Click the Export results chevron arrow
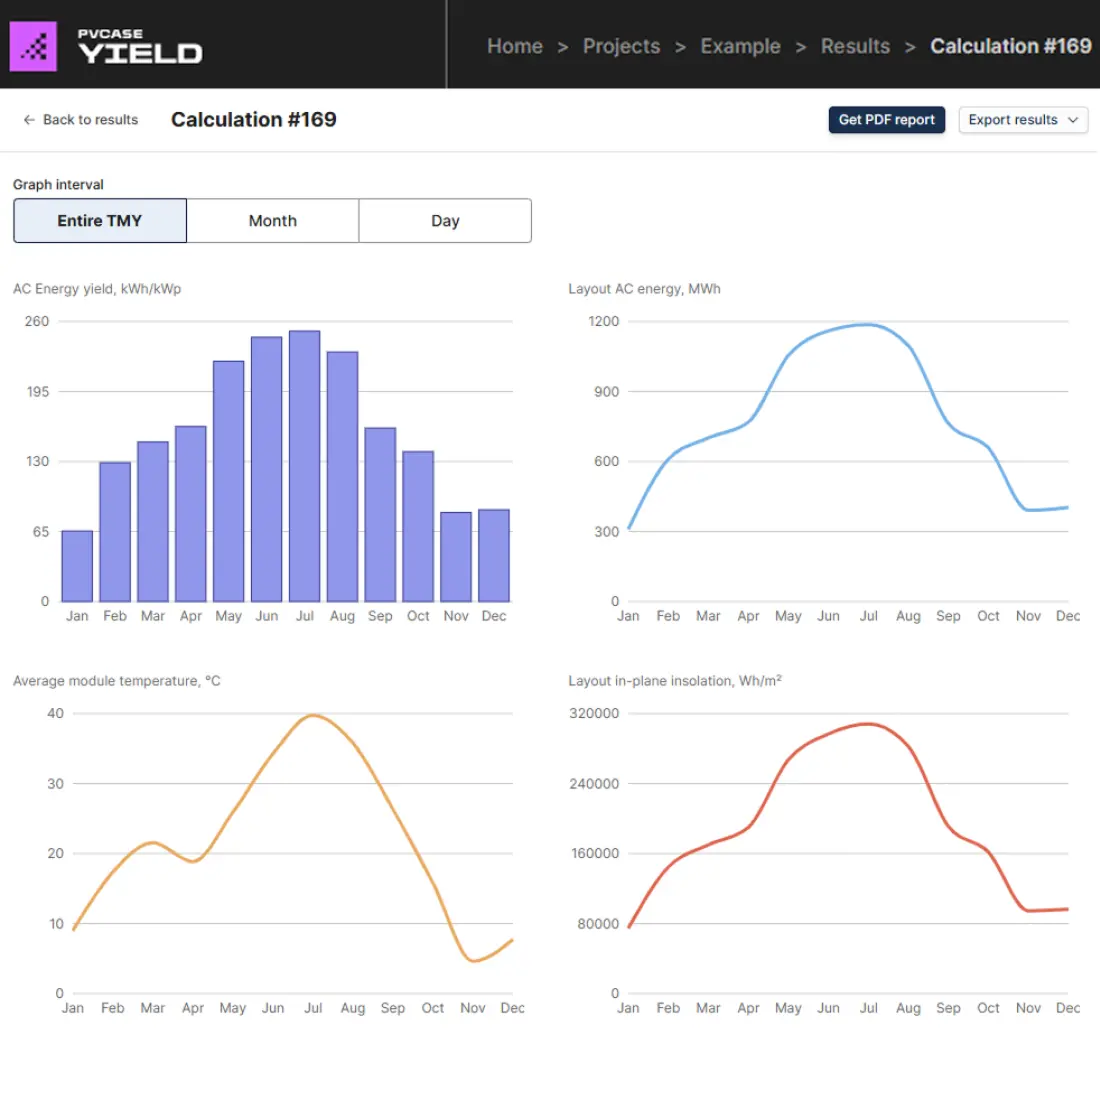Viewport: 1100px width, 1100px height. 1074,120
